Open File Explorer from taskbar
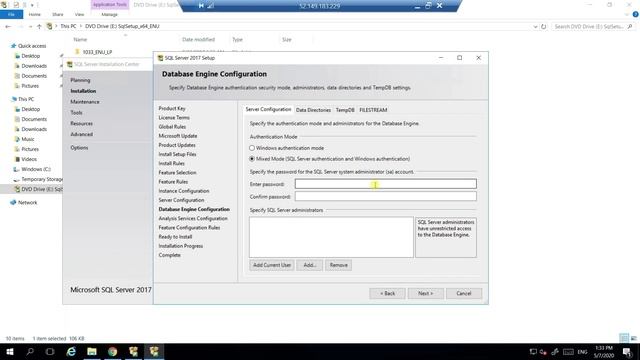The image size is (640, 360). click(92, 351)
